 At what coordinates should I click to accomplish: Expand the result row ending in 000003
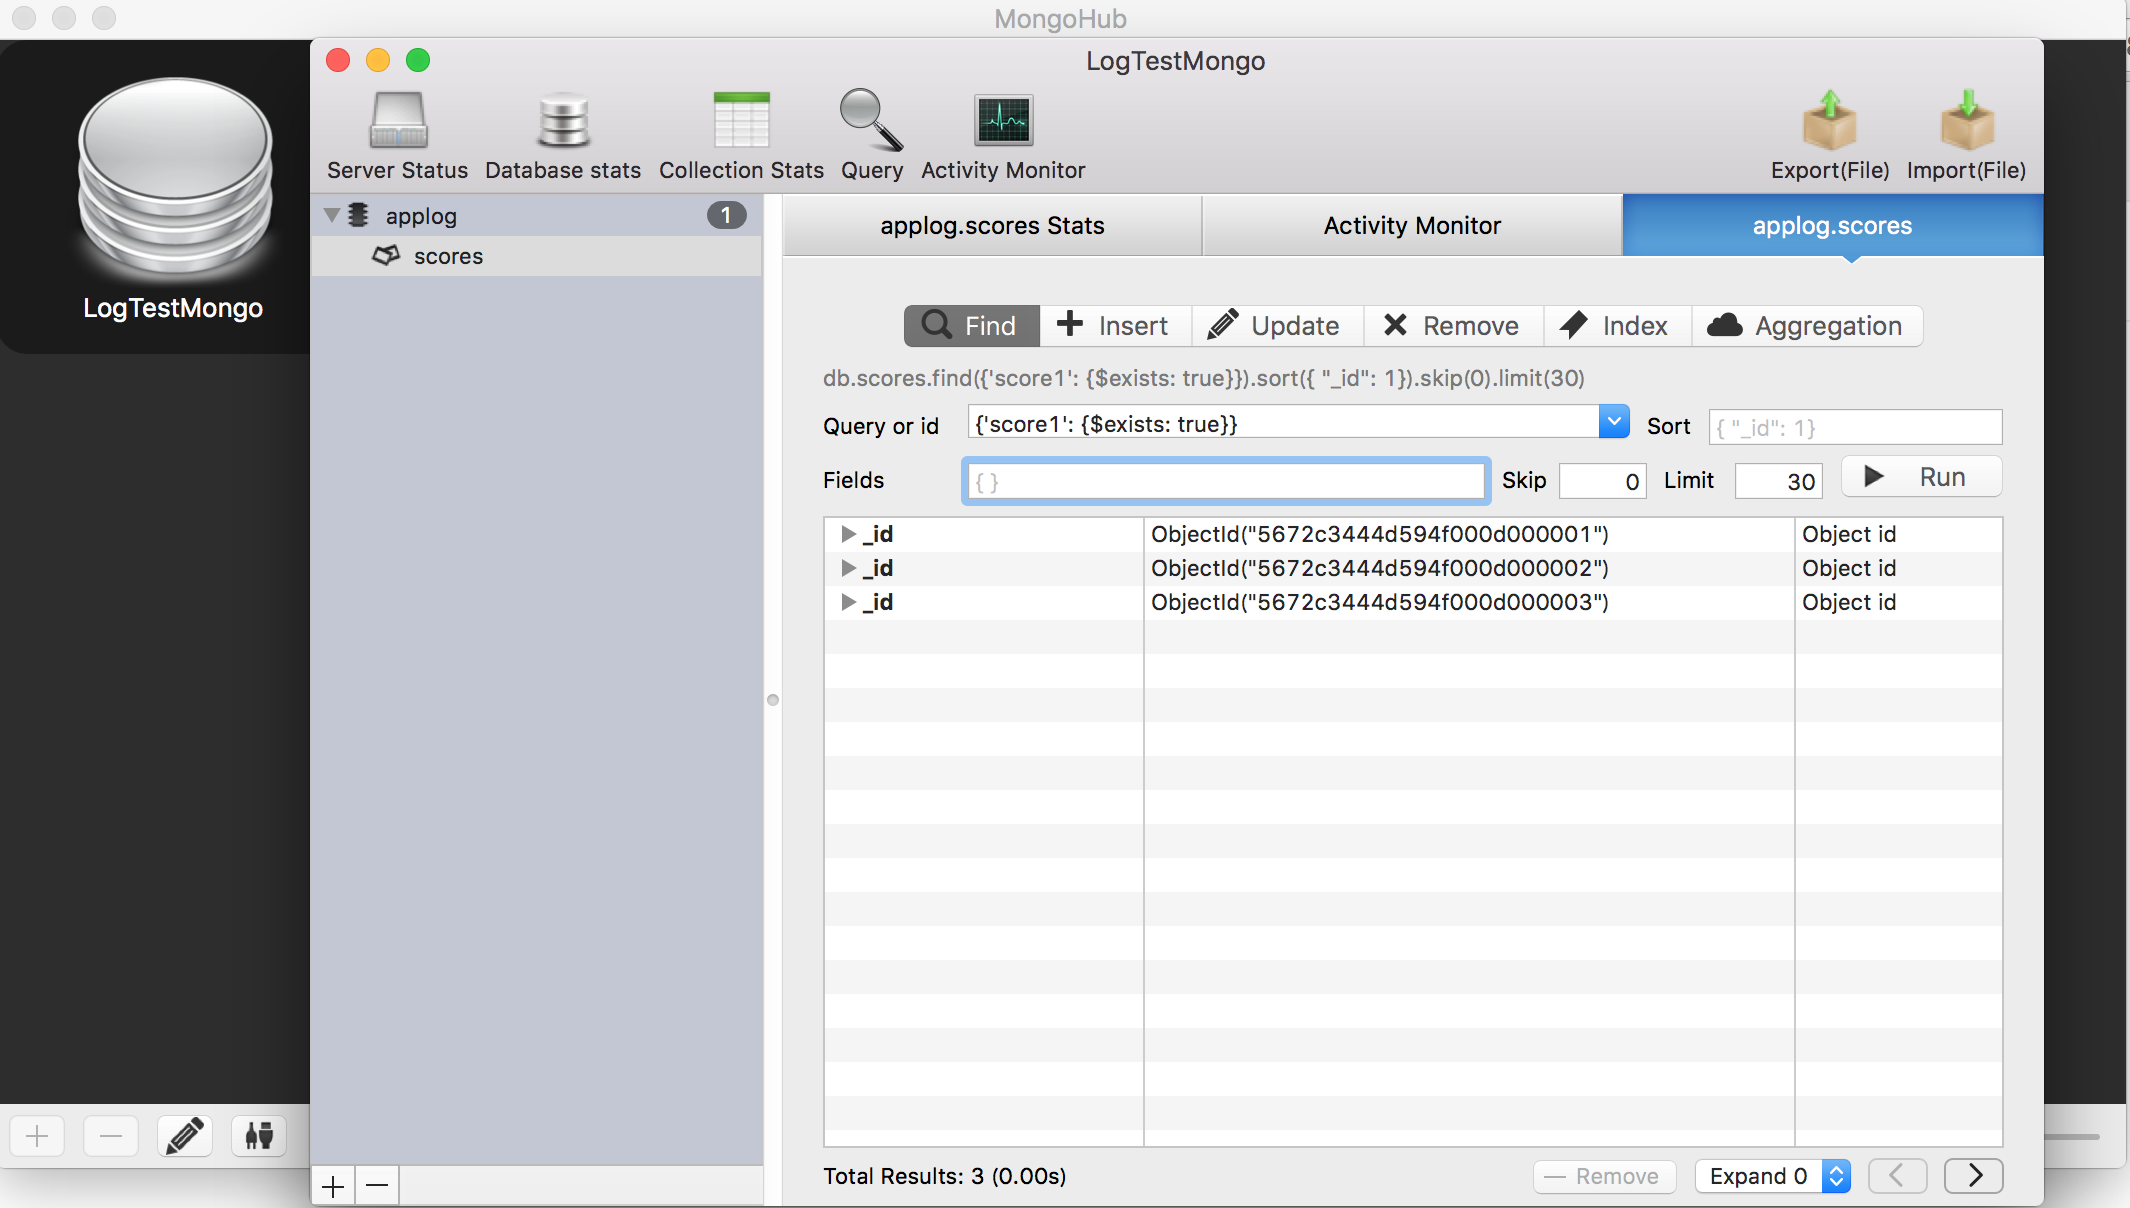848,602
